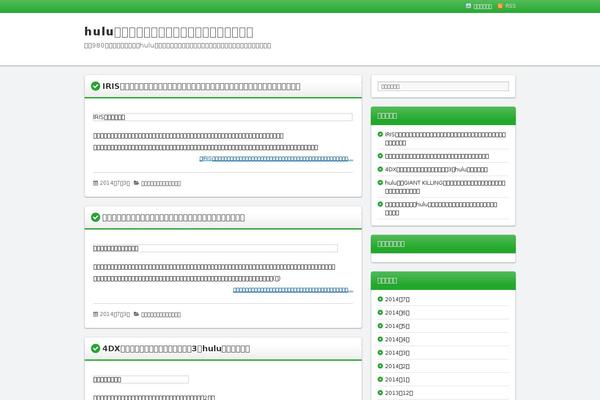Open the sidebar GIANT KILLING post link

click(445, 187)
